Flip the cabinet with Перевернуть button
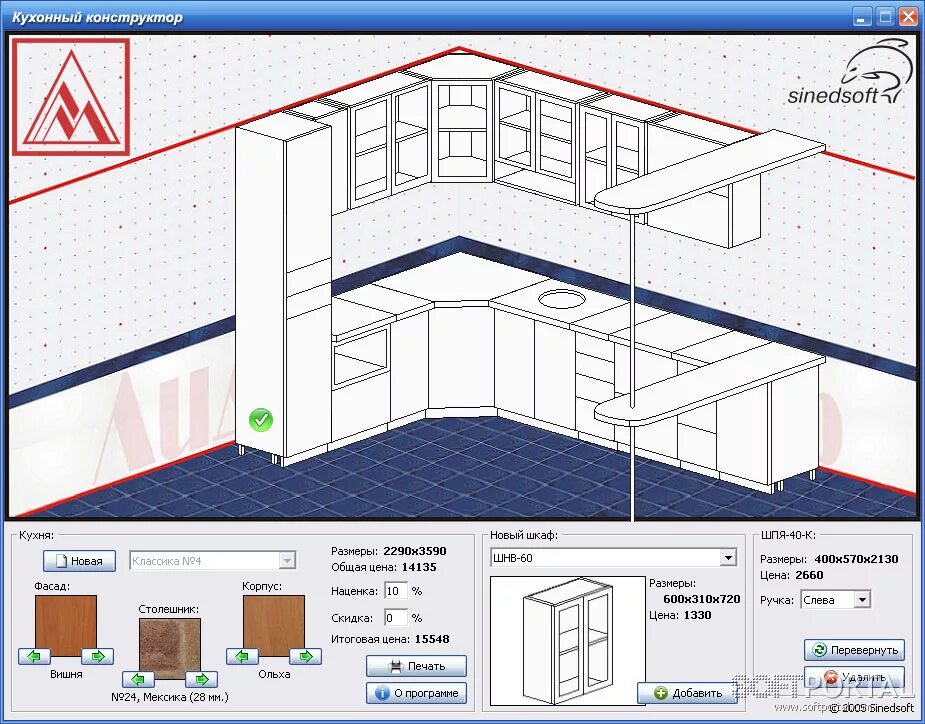925x724 pixels. pyautogui.click(x=855, y=650)
